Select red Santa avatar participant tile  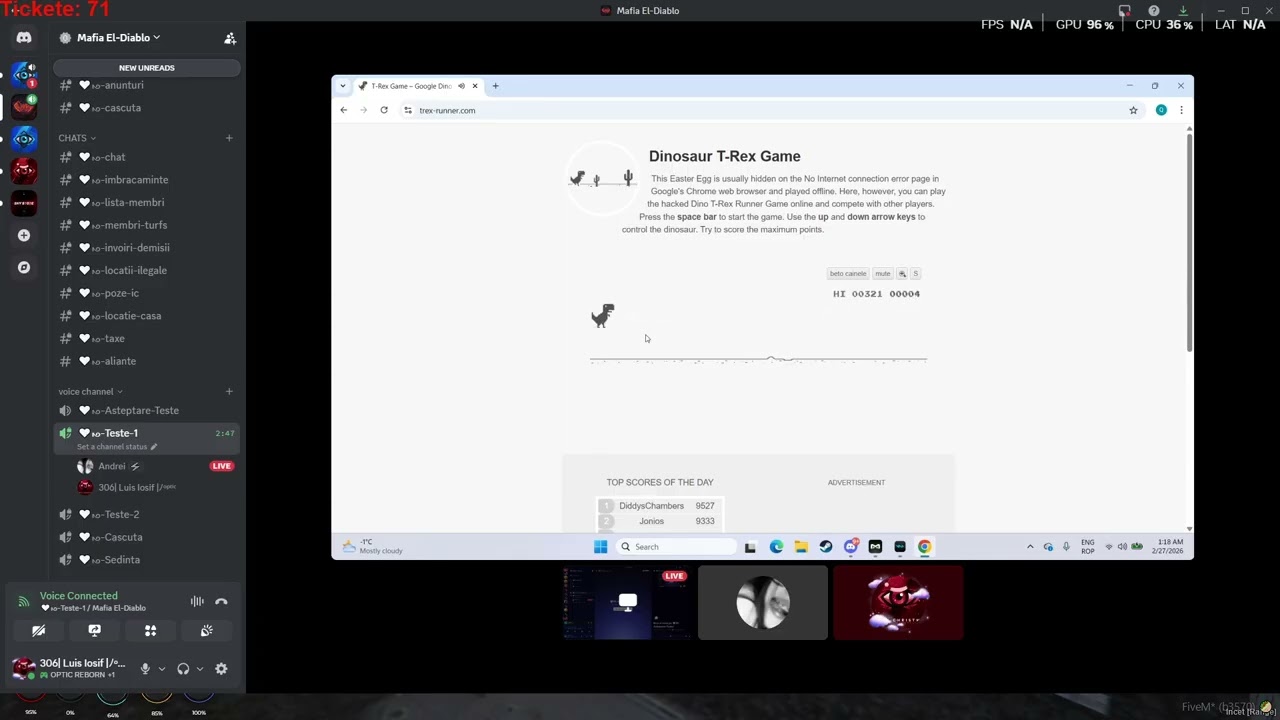(x=898, y=603)
